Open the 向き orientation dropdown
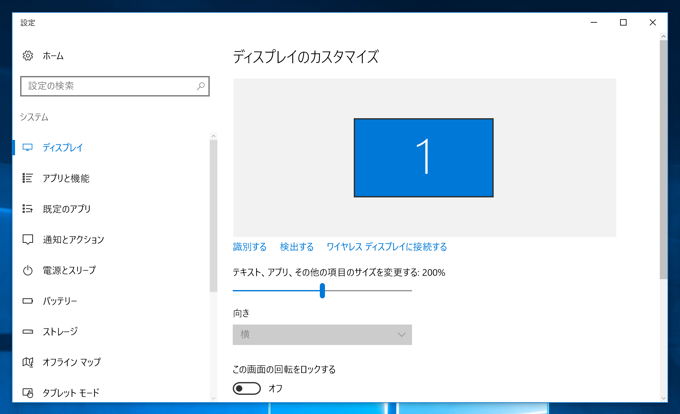 tap(322, 335)
